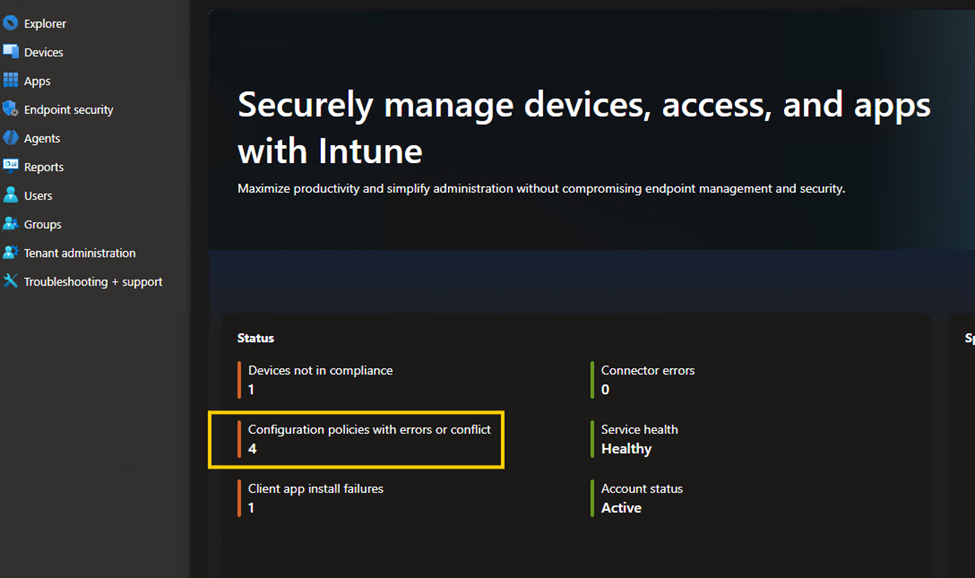Open Client app install failures

(x=315, y=489)
